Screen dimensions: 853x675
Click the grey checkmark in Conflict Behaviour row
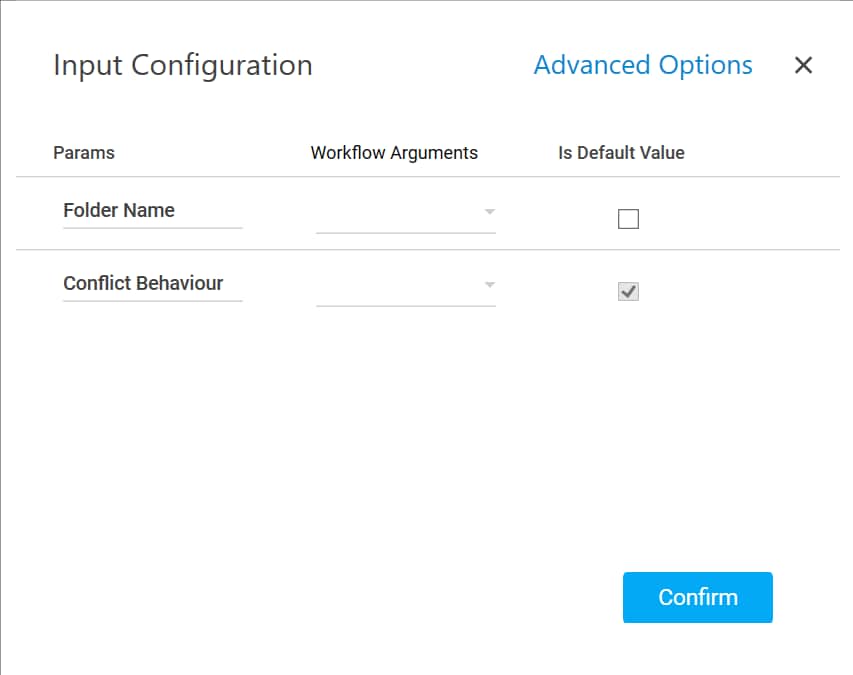pyautogui.click(x=628, y=292)
